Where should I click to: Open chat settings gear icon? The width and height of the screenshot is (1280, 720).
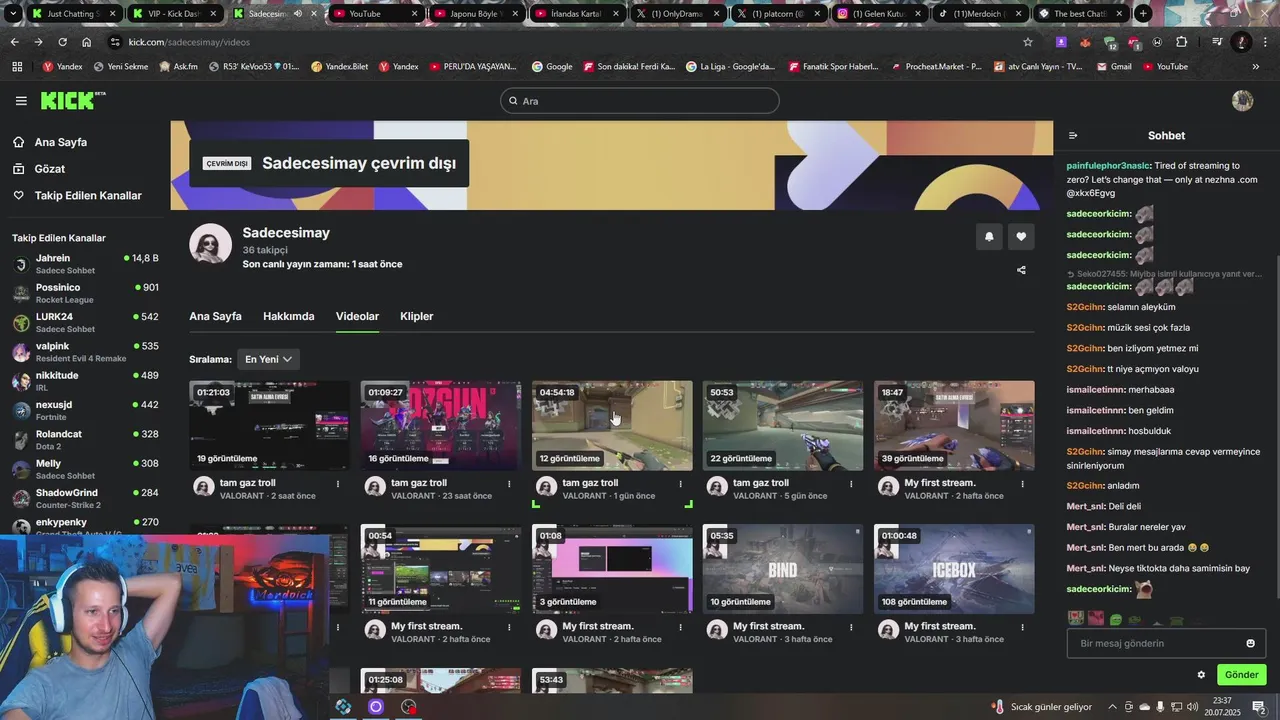coord(1201,675)
